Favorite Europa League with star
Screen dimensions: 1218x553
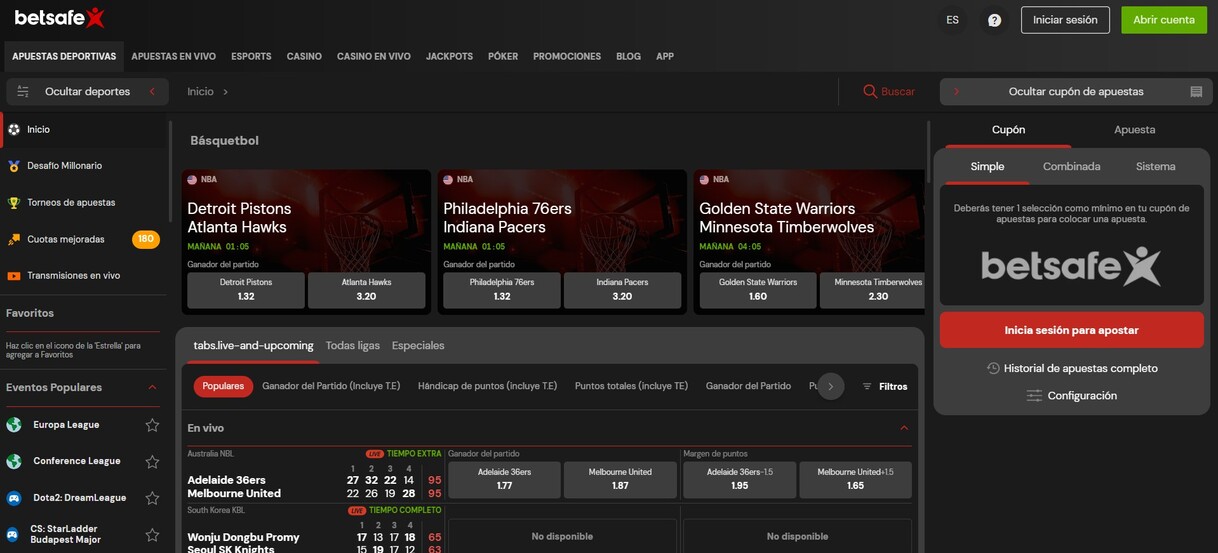(152, 425)
